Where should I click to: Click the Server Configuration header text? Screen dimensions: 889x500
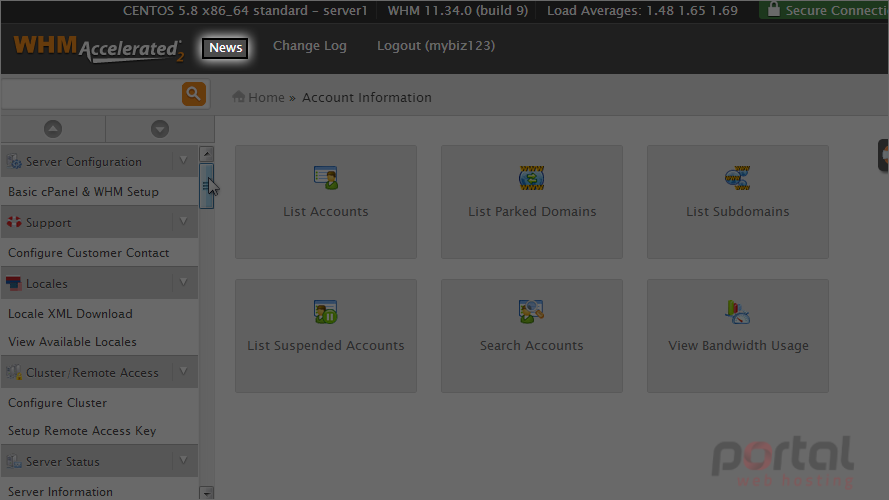(x=84, y=162)
